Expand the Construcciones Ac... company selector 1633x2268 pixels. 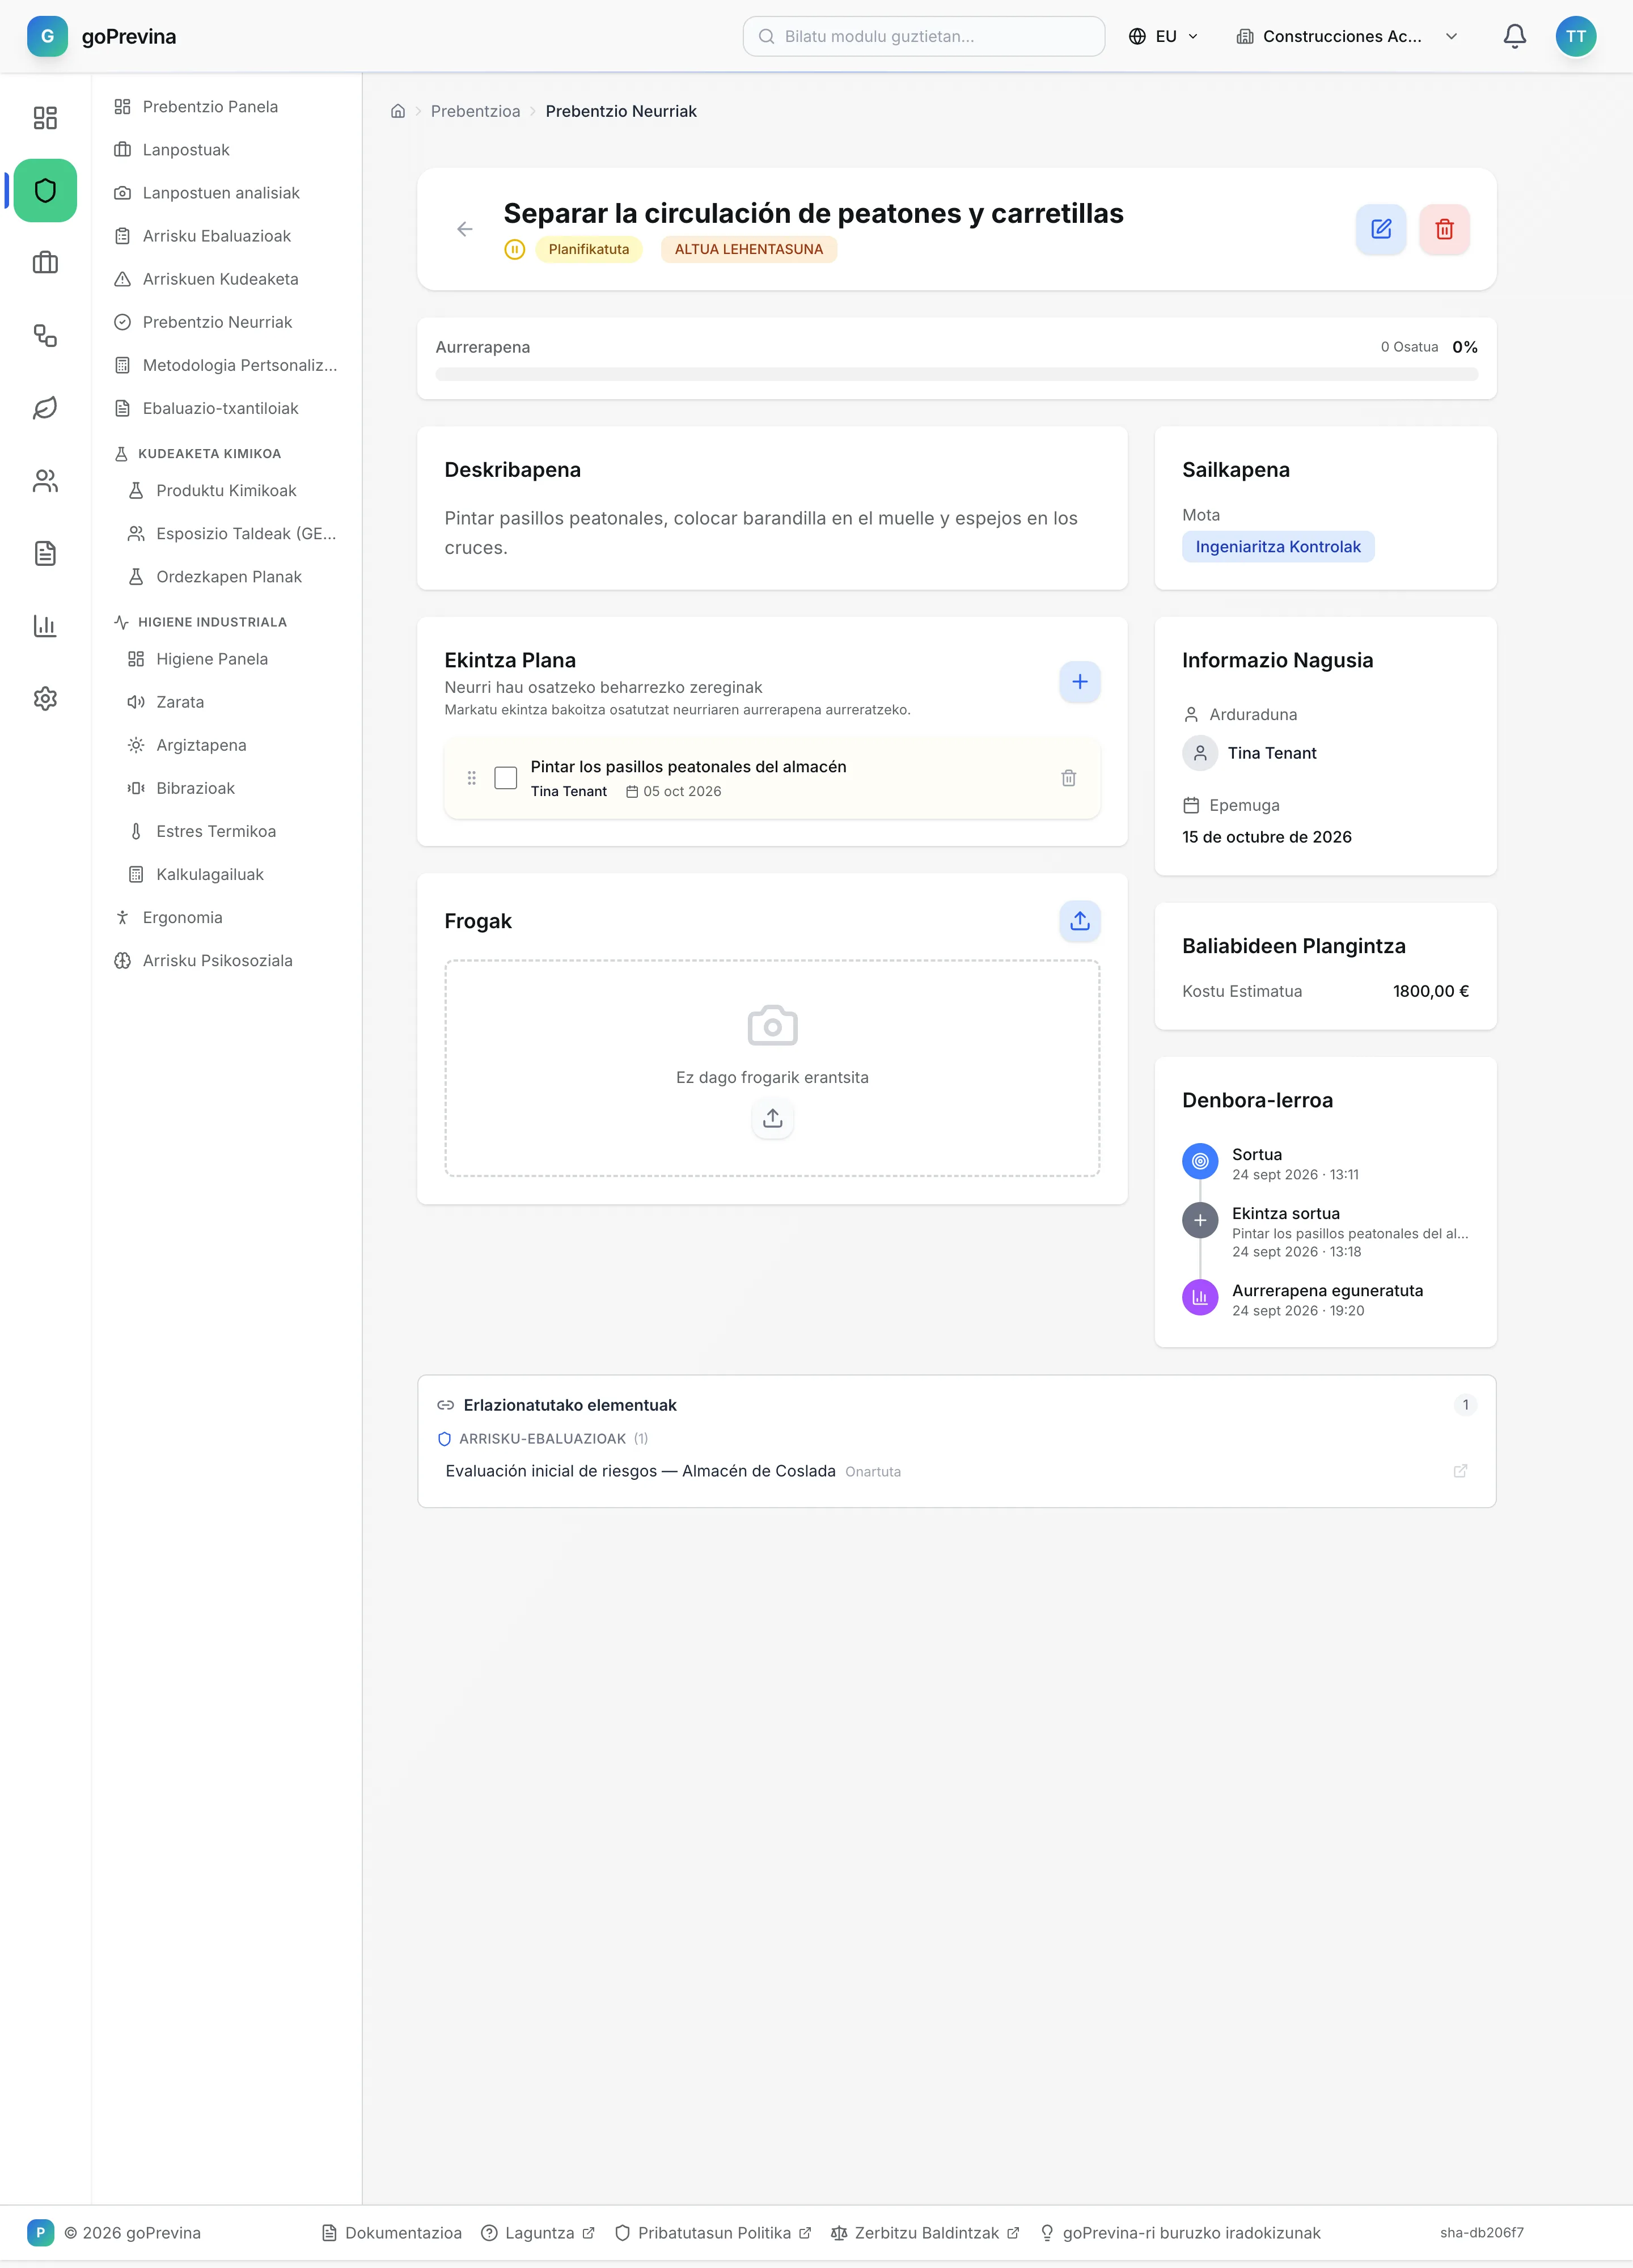point(1346,36)
